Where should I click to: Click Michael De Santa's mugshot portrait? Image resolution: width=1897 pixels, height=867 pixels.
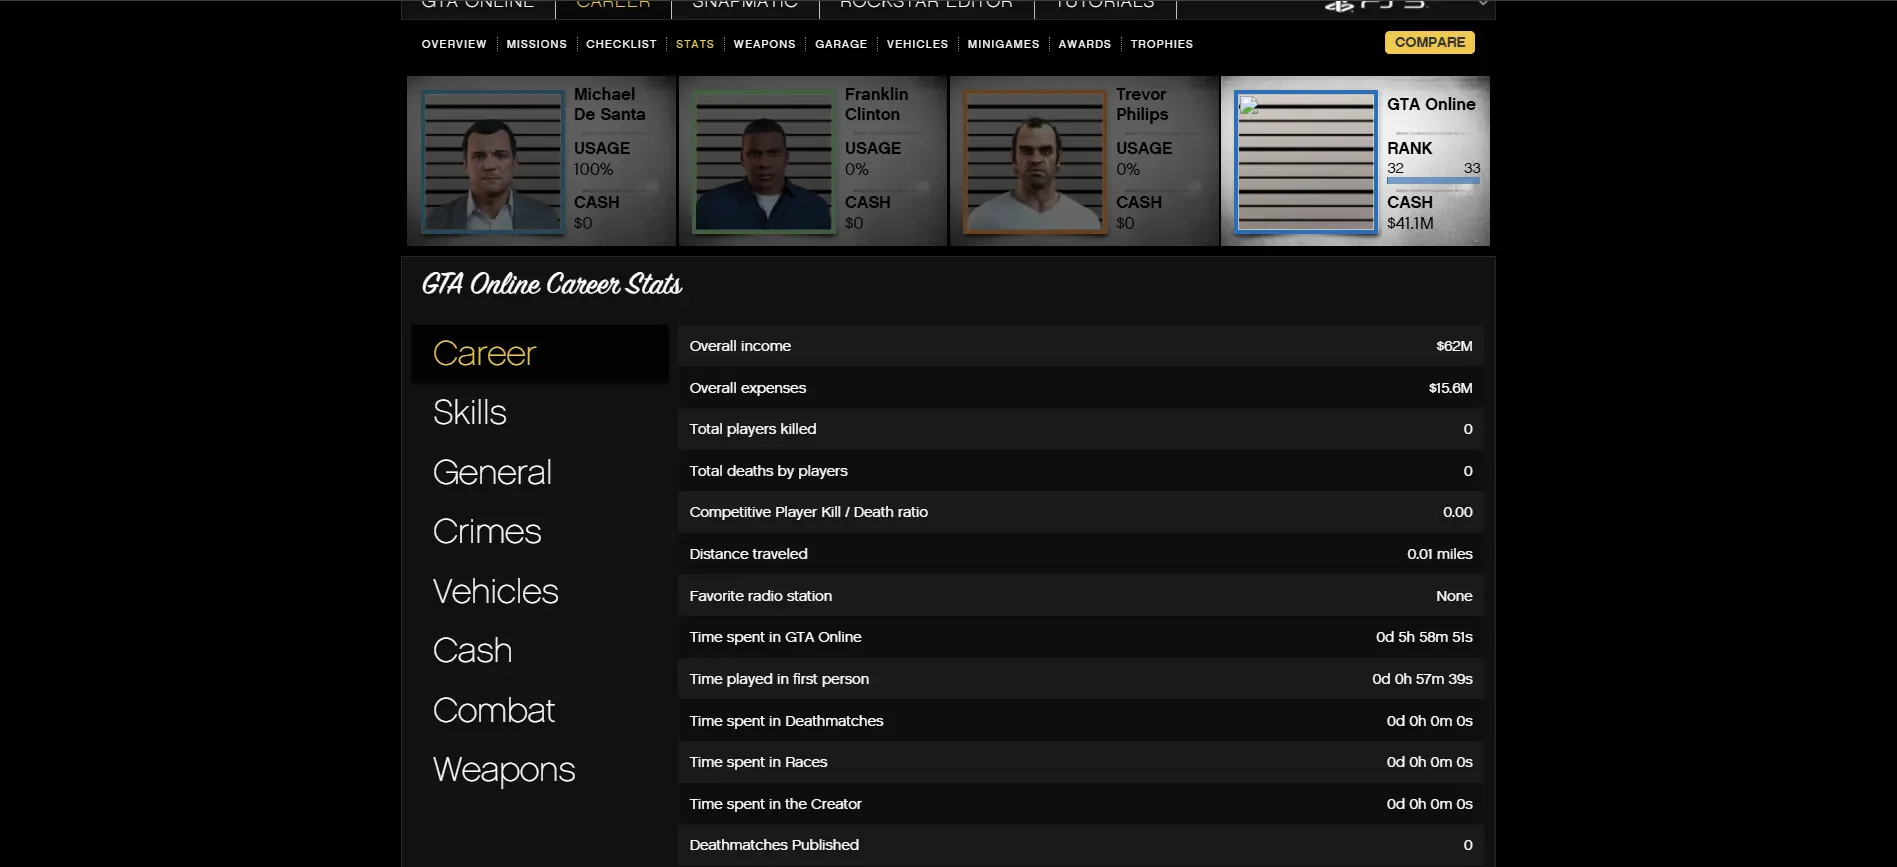pos(492,162)
